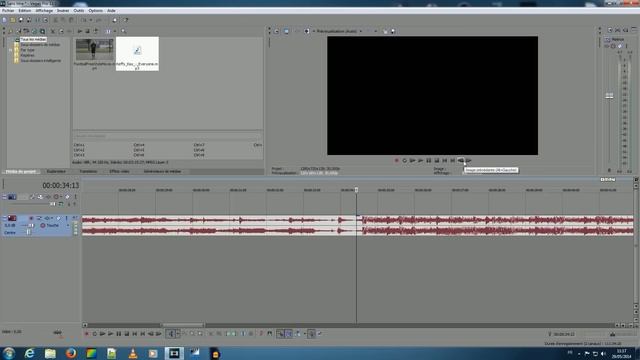Open Video output FX in preview toolbar
This screenshot has height=360, width=640.
coord(297,31)
